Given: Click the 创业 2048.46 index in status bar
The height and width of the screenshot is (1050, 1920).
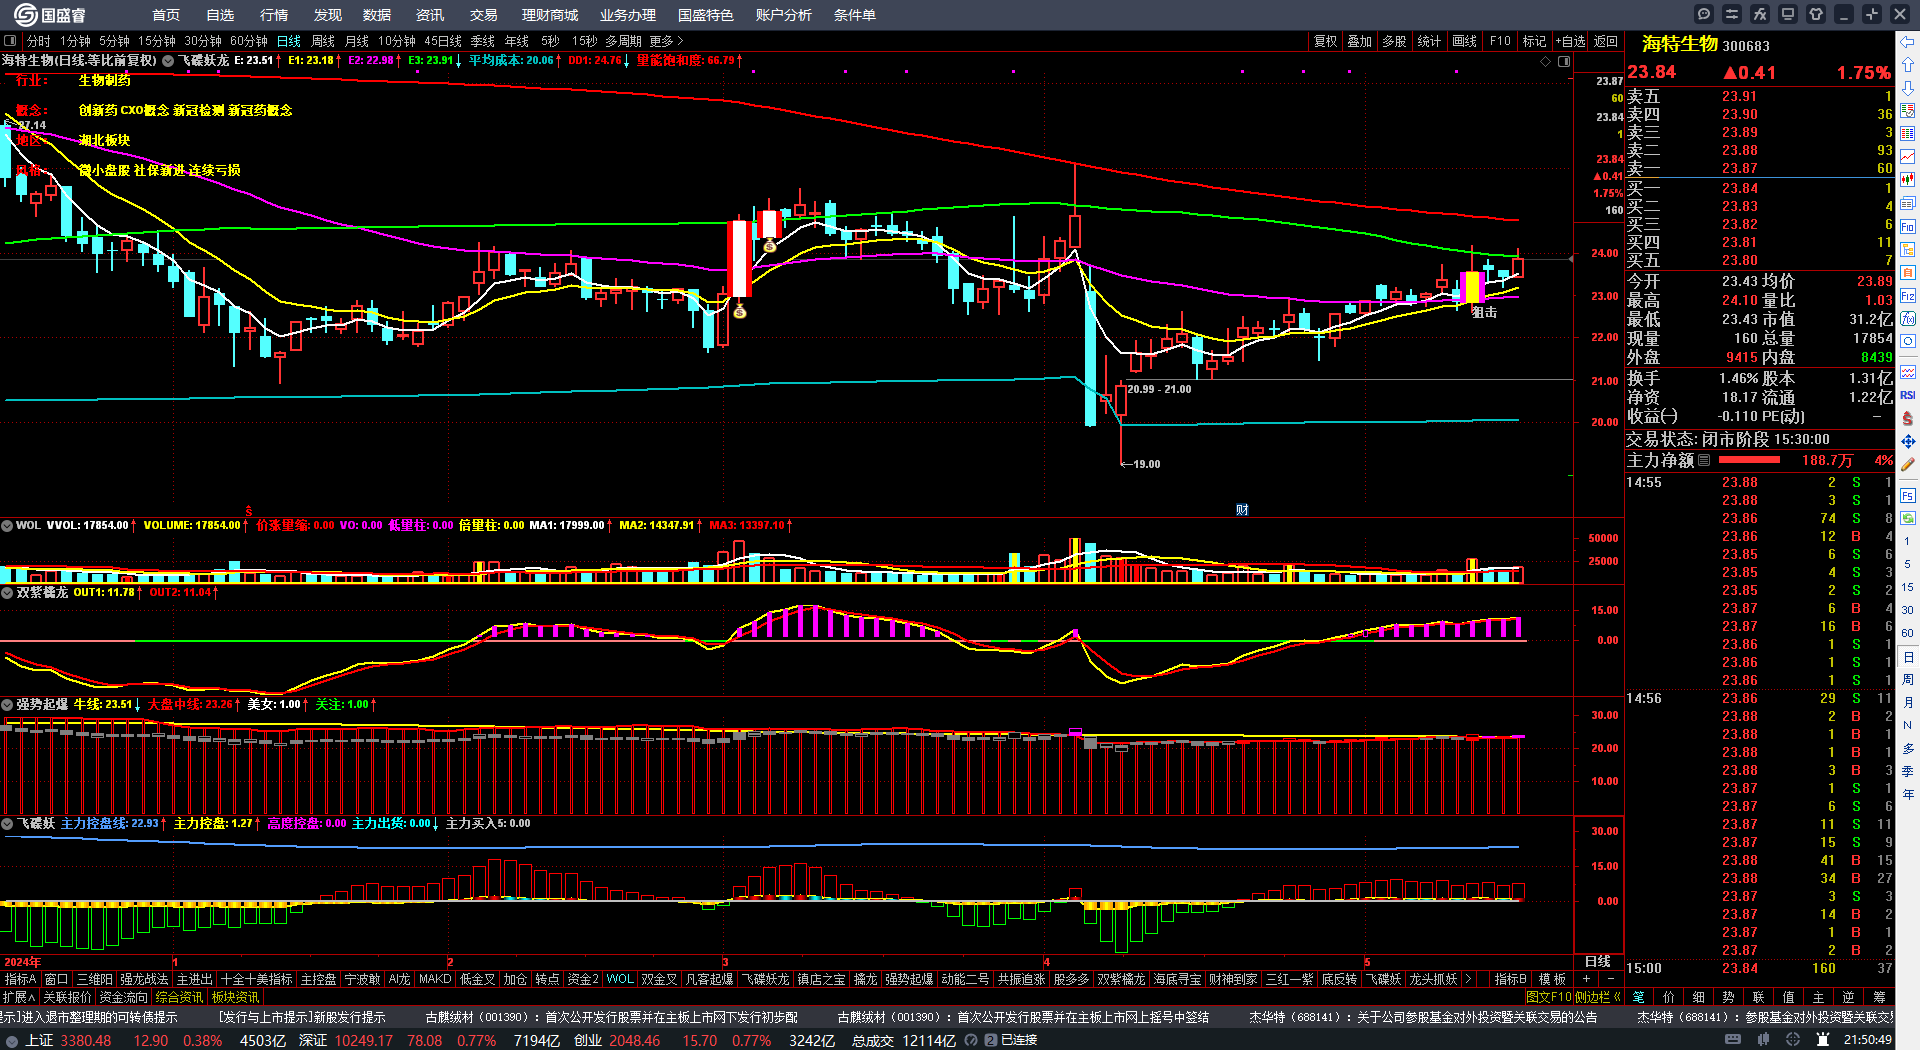Looking at the screenshot, I should tap(617, 1040).
